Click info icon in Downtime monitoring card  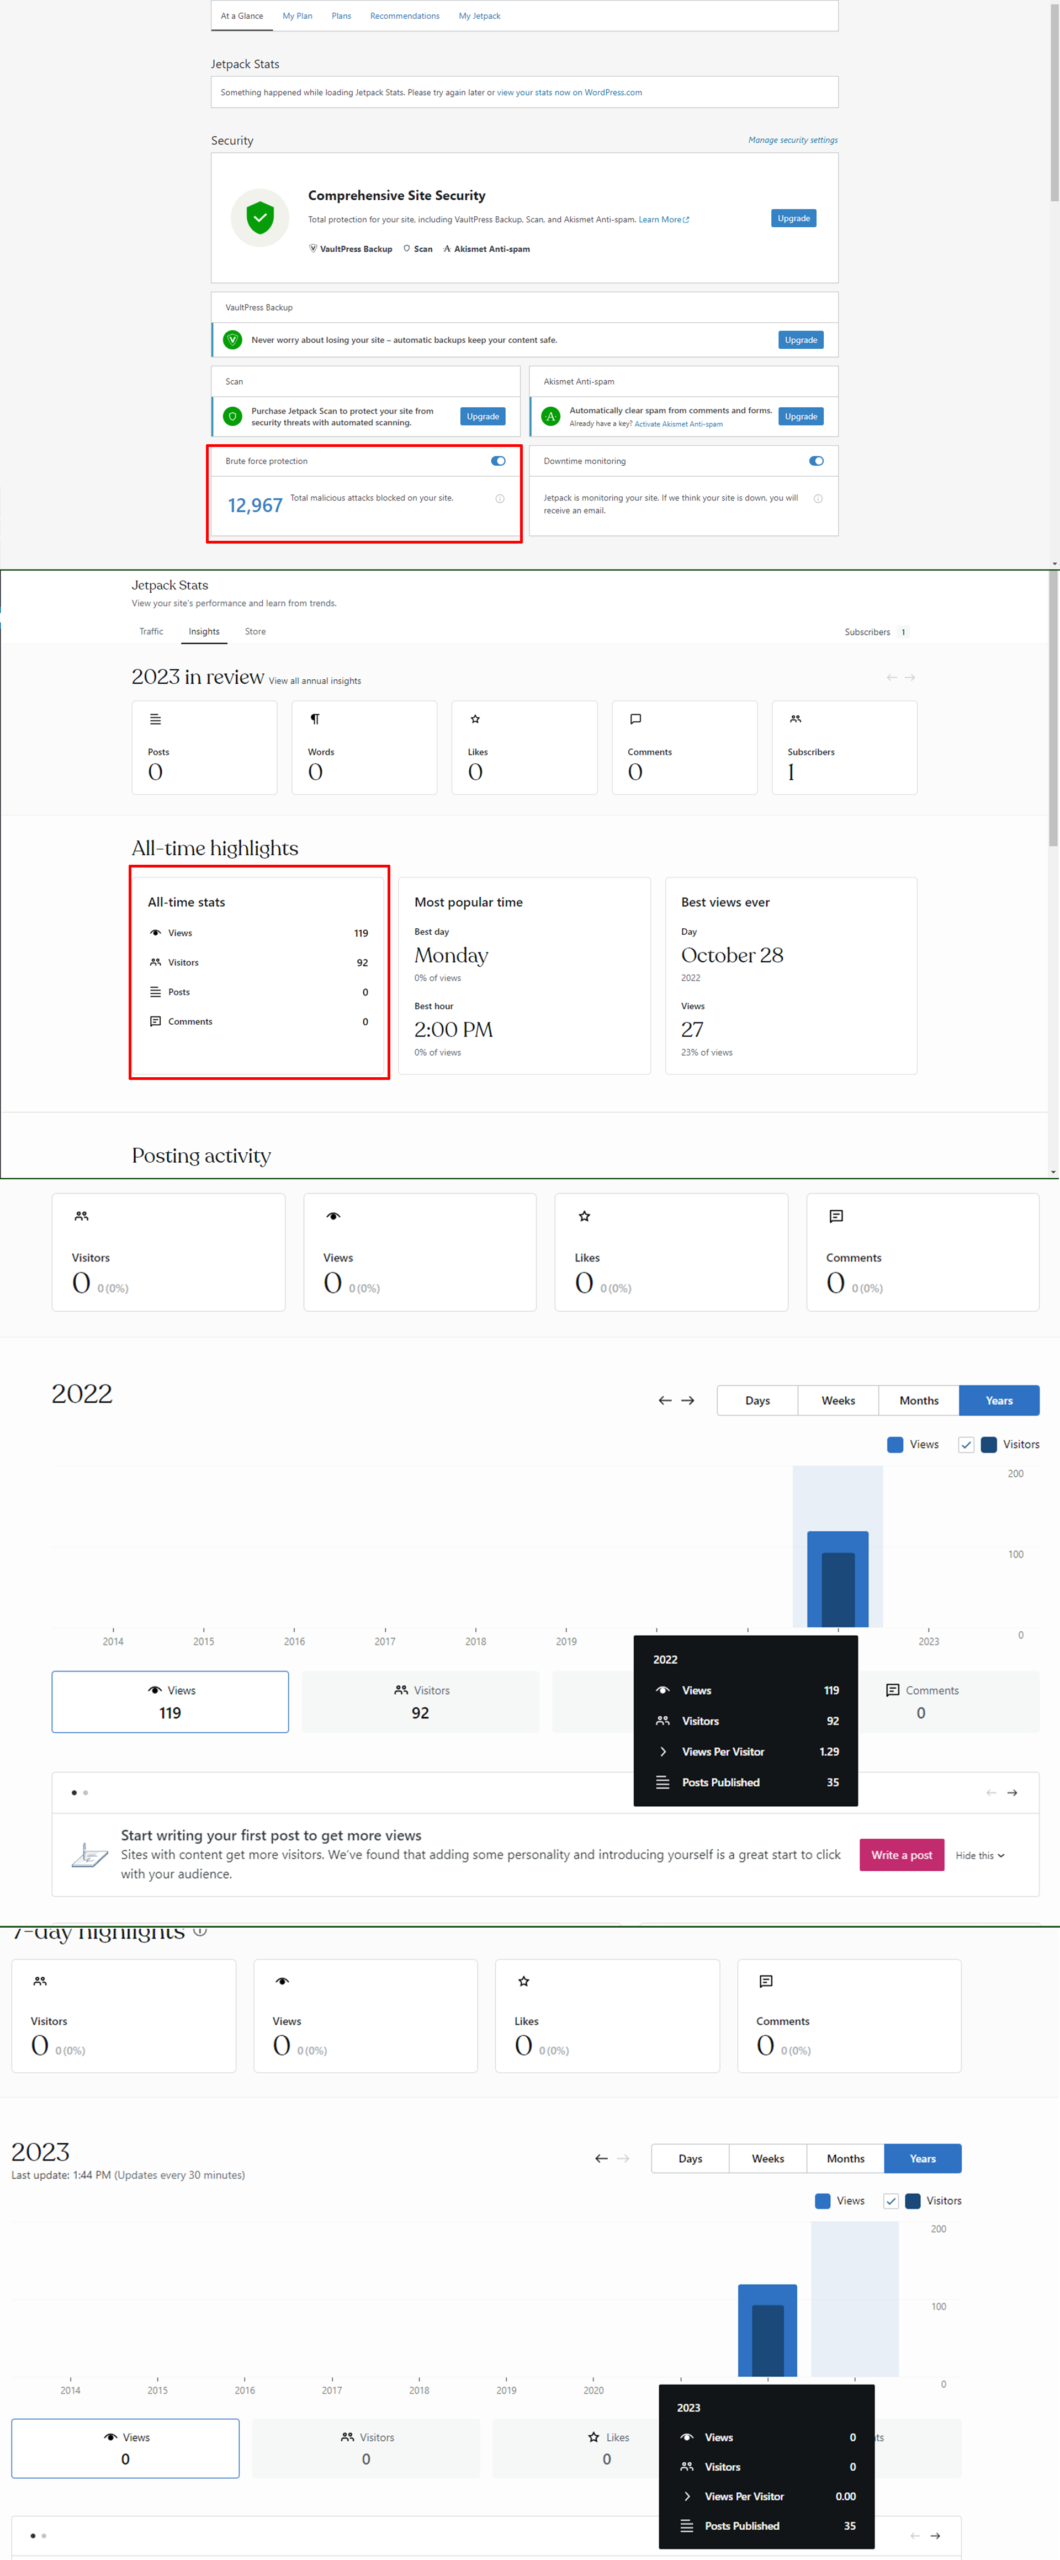(818, 498)
